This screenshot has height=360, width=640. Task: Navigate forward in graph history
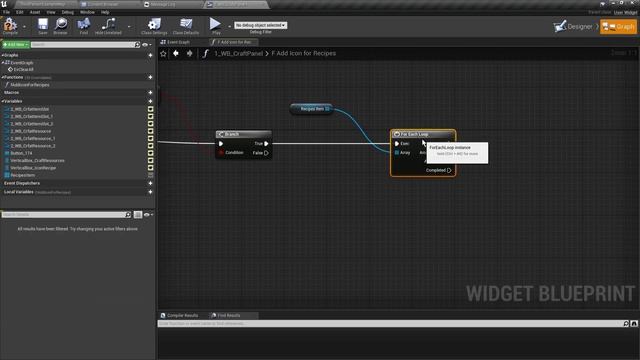(x=189, y=53)
